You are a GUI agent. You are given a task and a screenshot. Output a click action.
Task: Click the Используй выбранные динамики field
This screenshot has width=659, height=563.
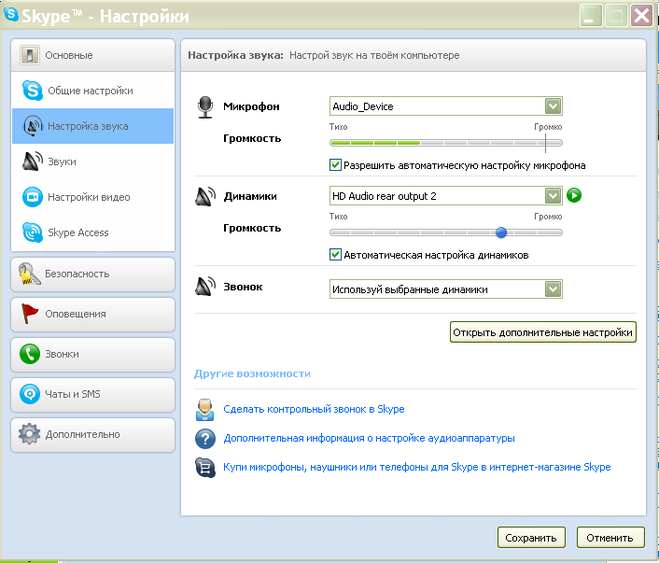(x=445, y=289)
